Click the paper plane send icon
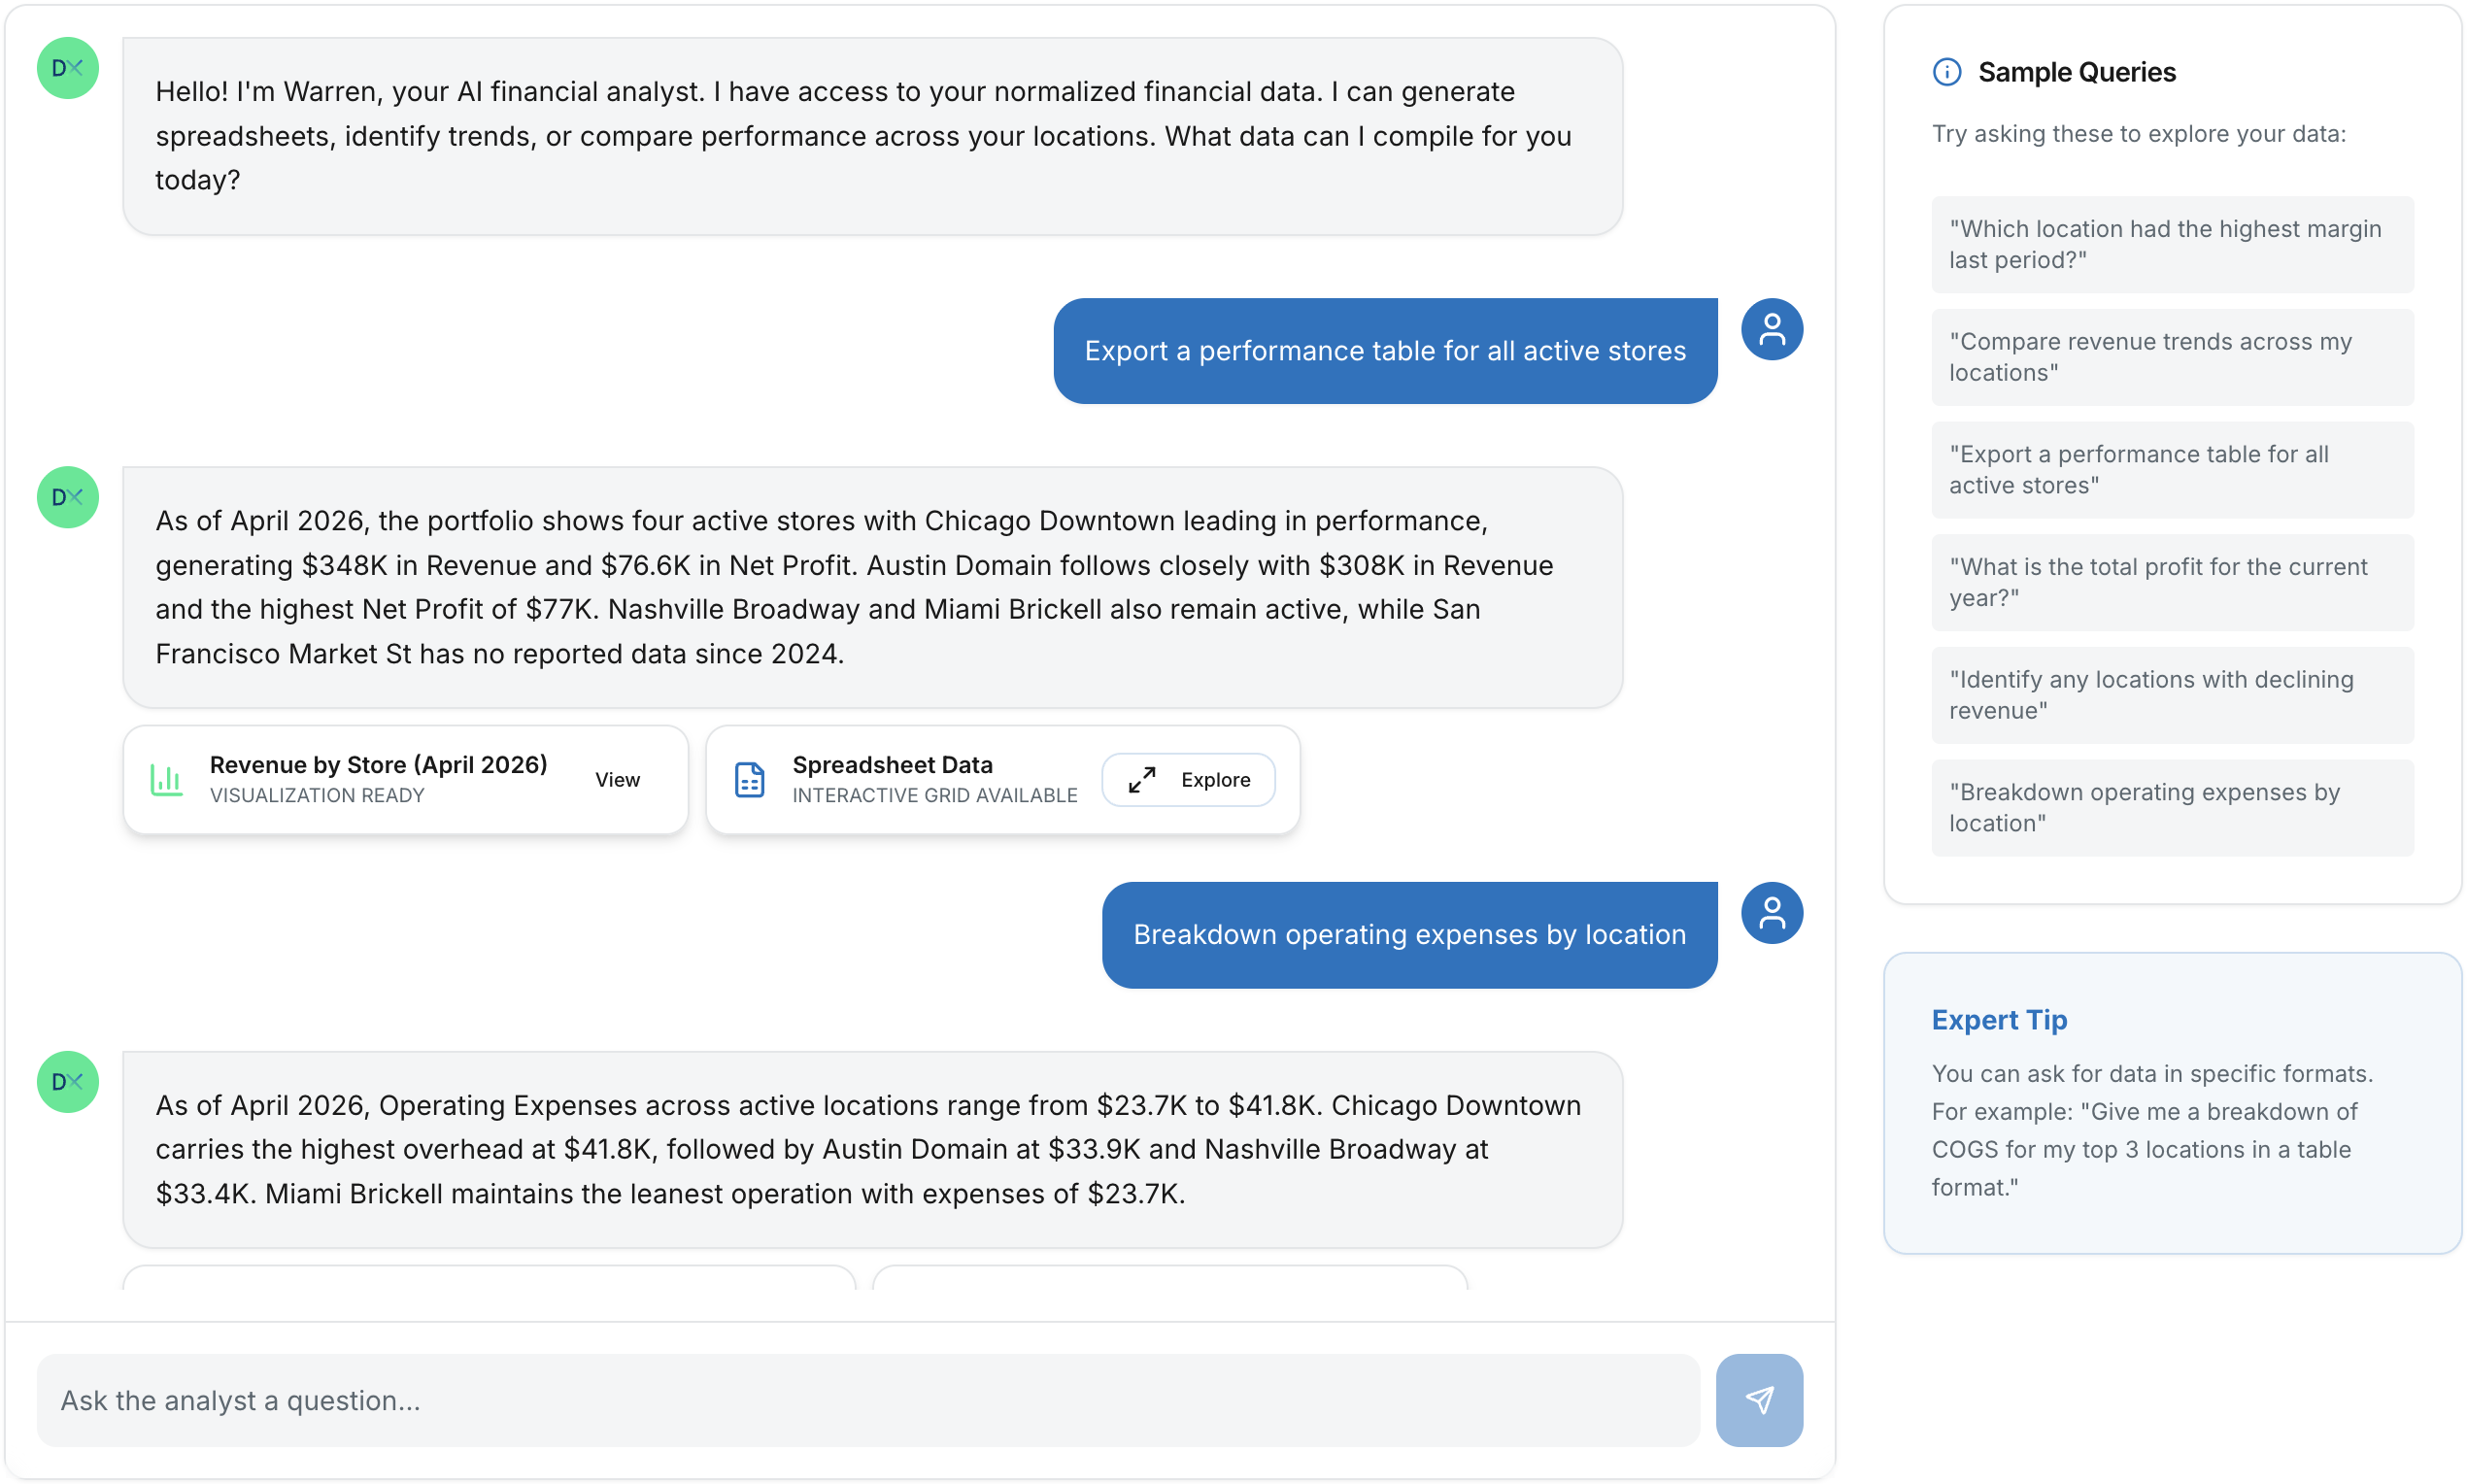This screenshot has width=2467, height=1484. [1758, 1400]
